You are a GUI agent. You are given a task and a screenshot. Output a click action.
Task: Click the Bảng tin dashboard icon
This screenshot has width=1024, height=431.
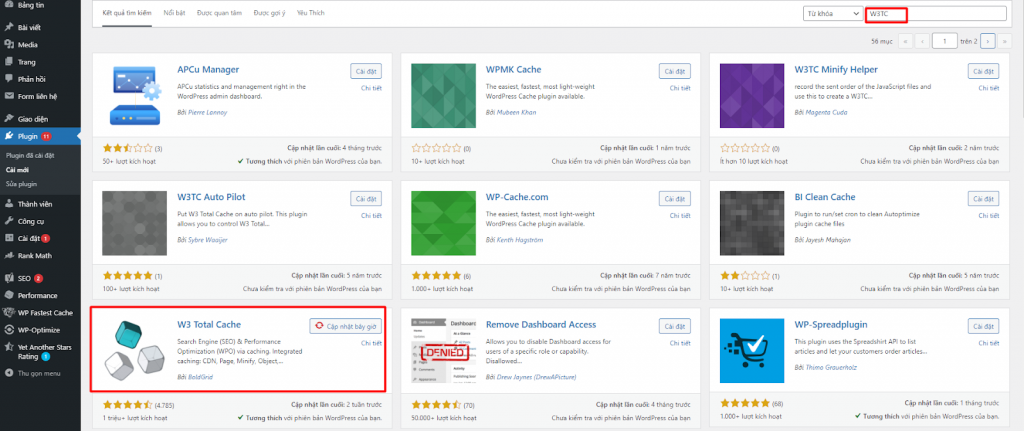(9, 4)
